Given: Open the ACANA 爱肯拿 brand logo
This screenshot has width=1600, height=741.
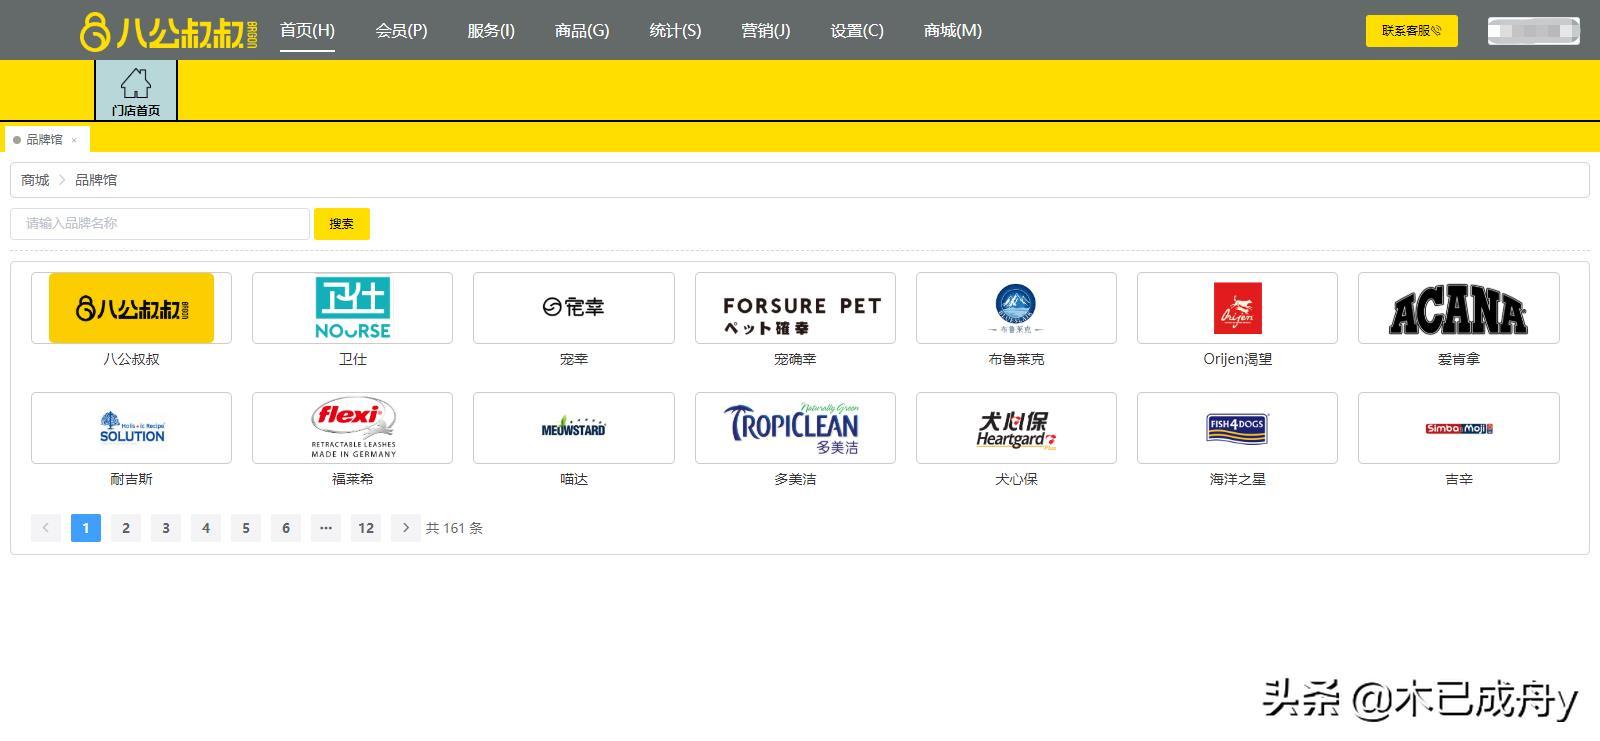Looking at the screenshot, I should 1459,308.
